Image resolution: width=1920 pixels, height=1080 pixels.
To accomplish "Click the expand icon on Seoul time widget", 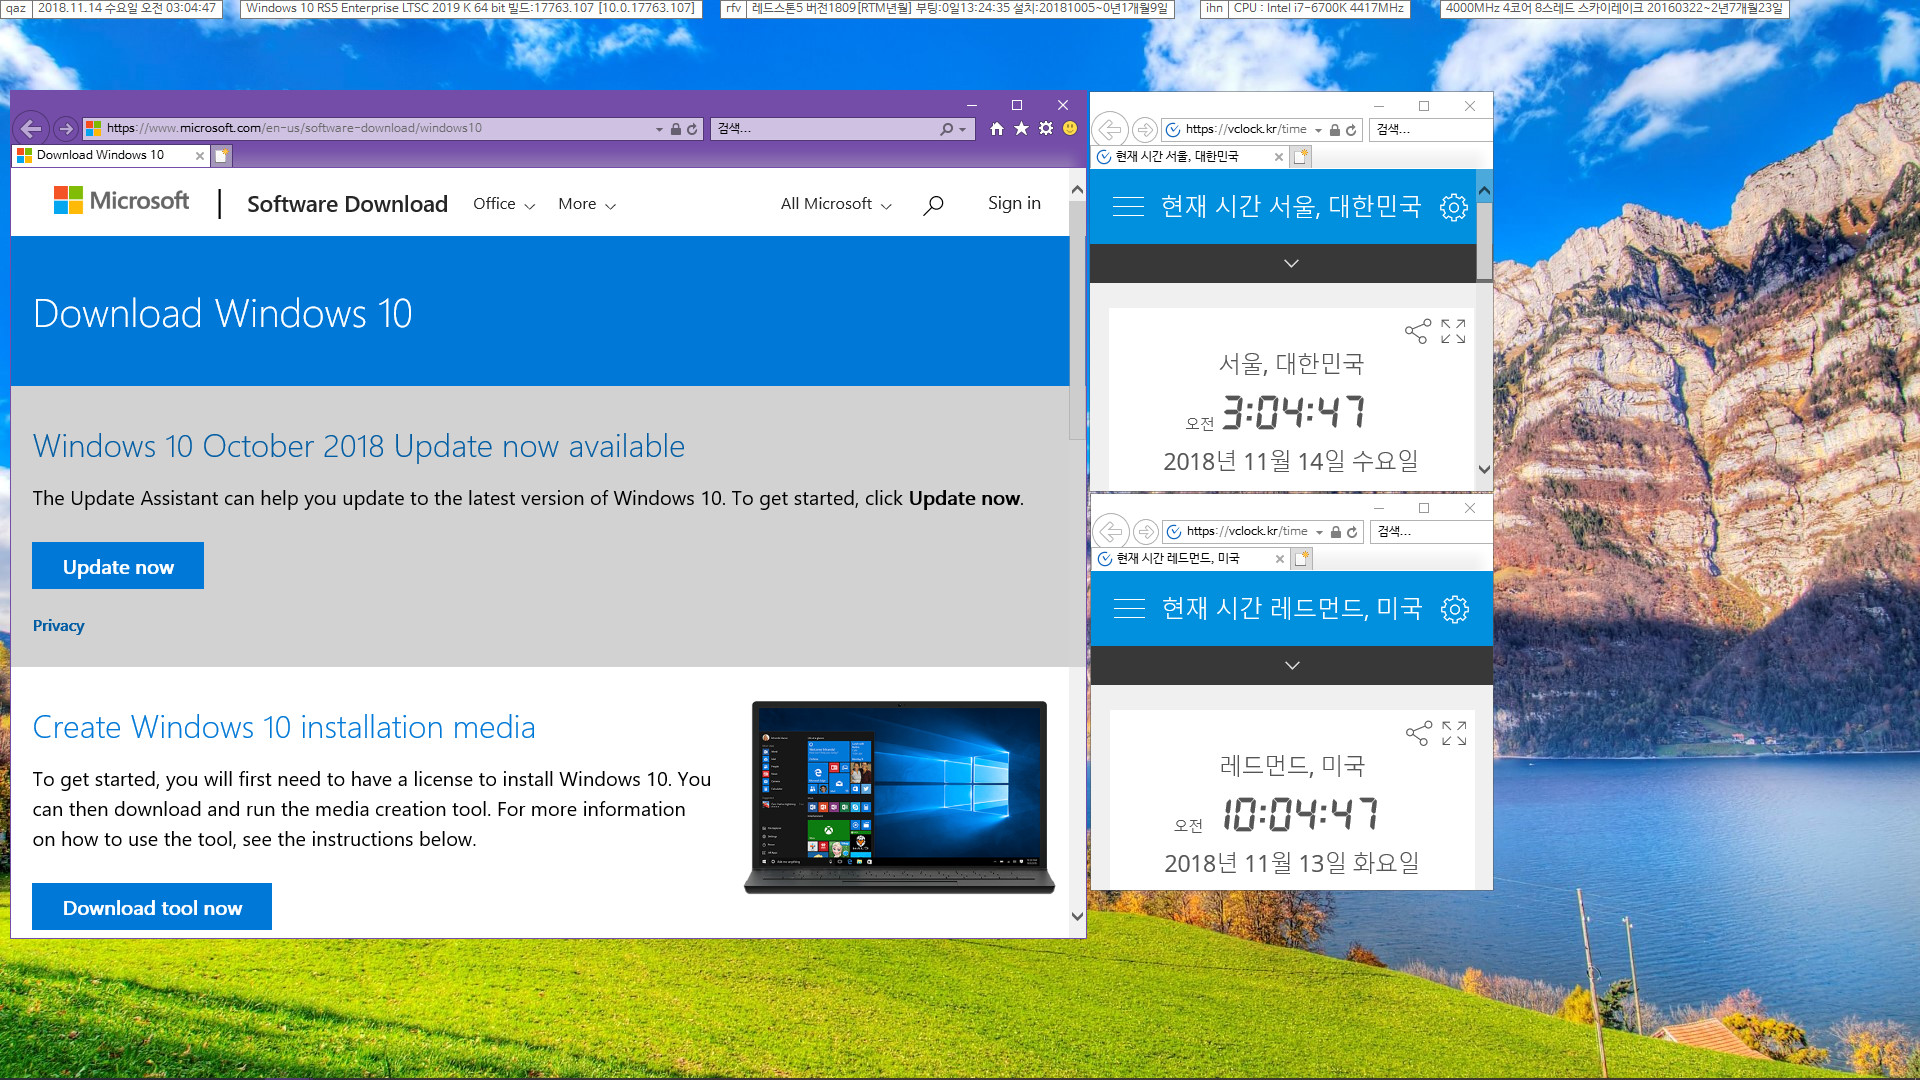I will click(1453, 331).
